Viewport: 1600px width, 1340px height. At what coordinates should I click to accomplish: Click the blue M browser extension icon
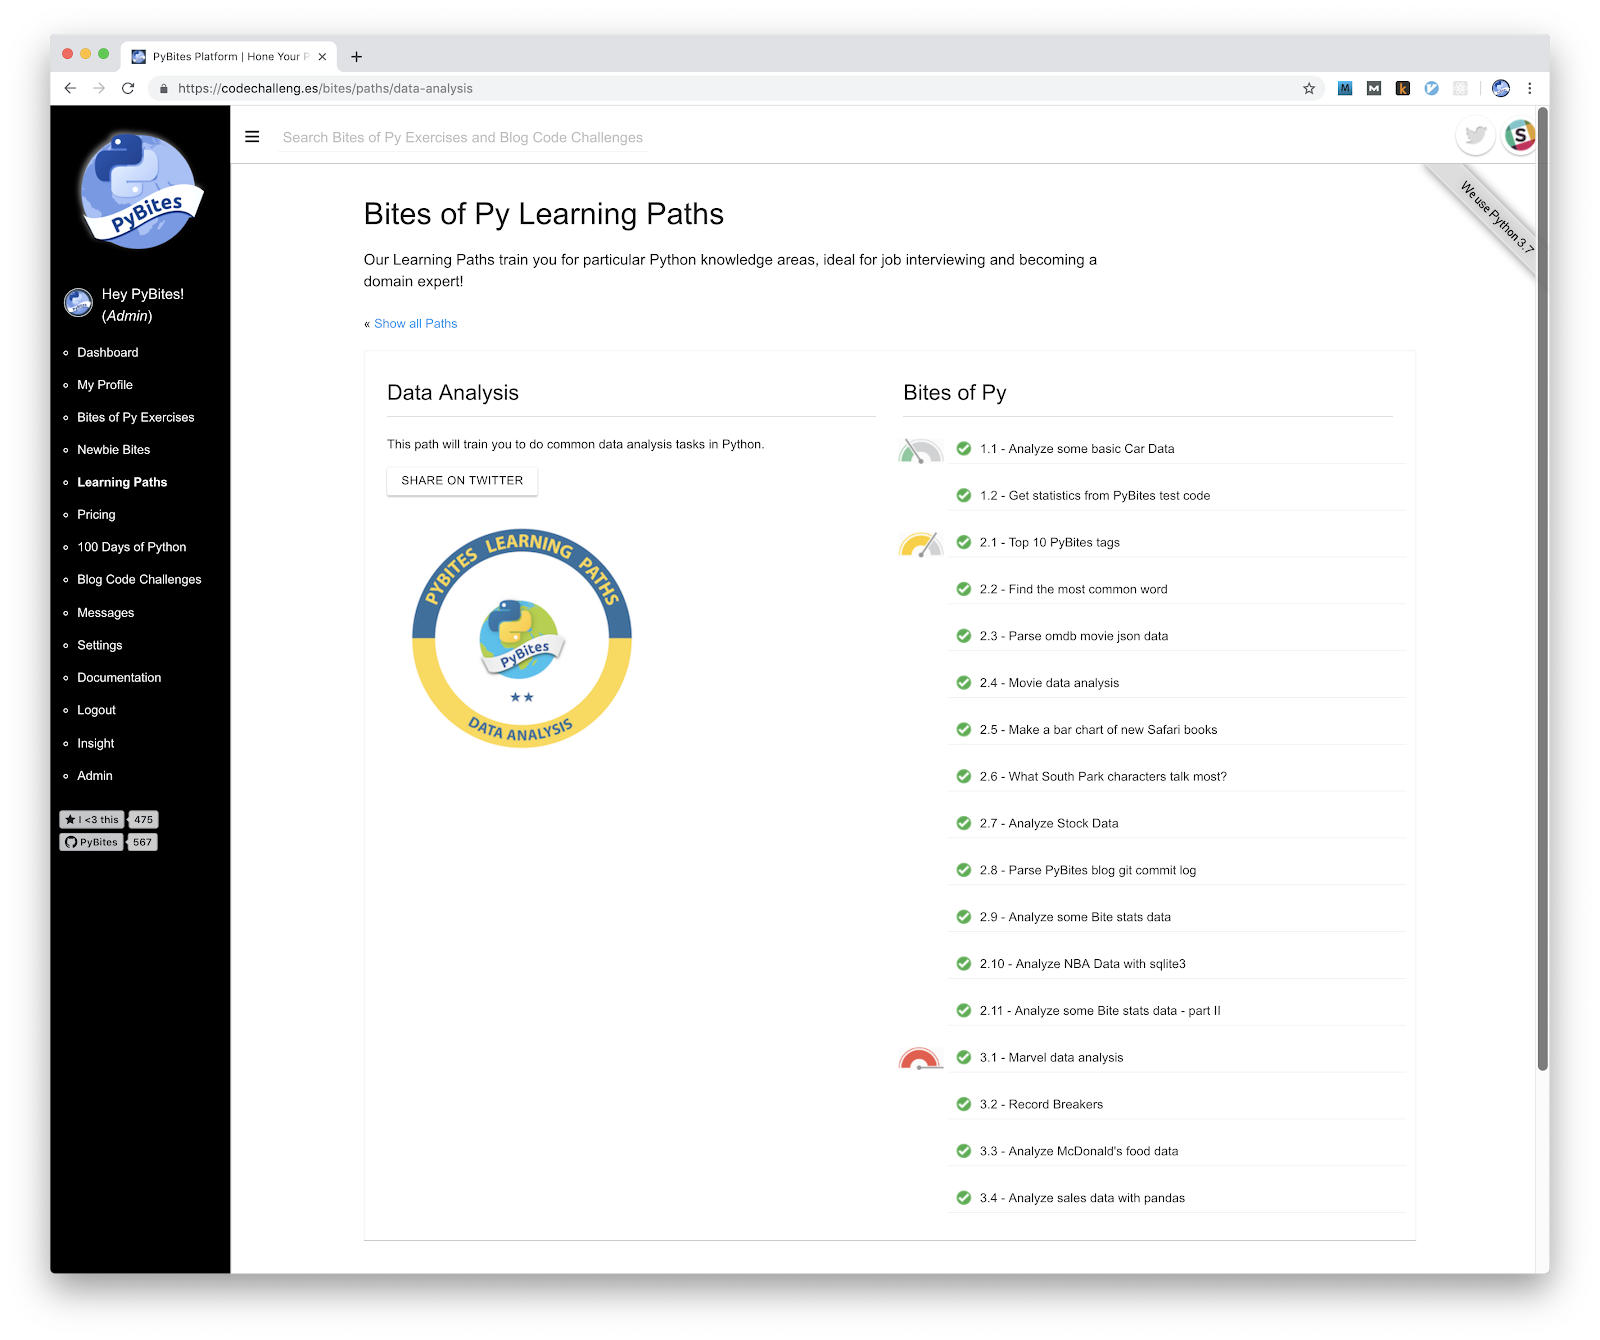pos(1345,88)
